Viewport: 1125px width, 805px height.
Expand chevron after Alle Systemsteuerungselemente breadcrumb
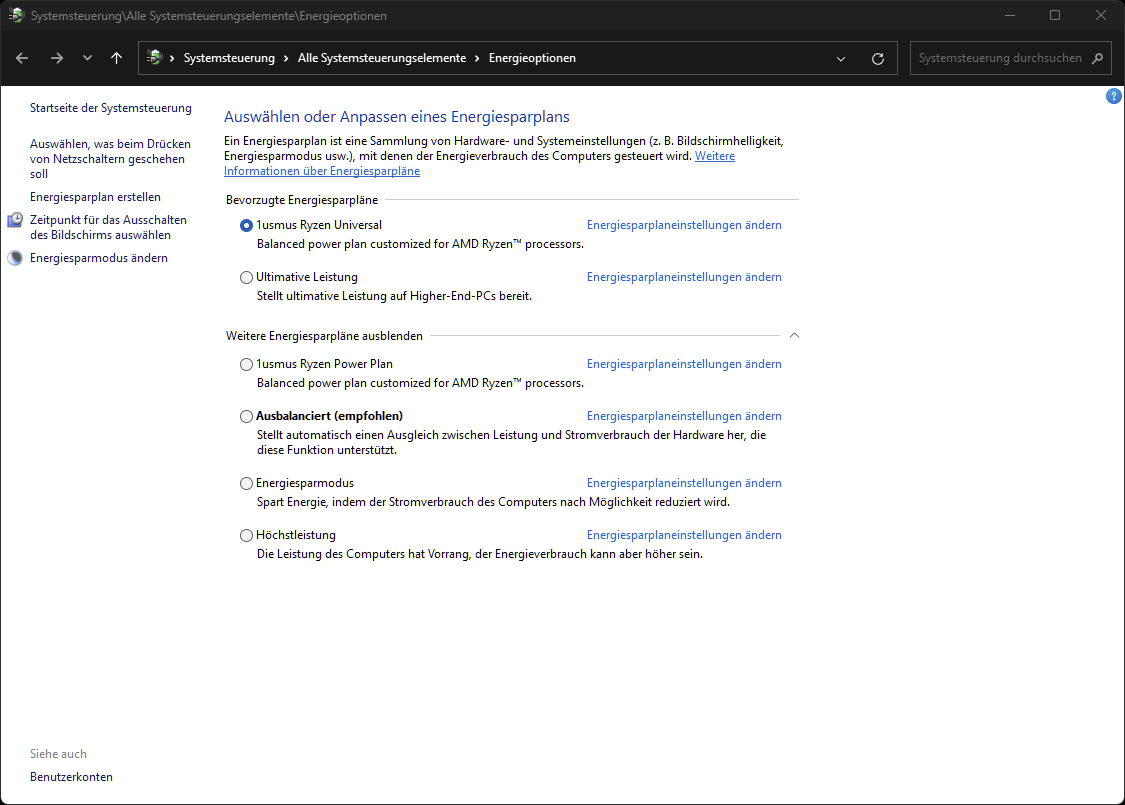(x=477, y=58)
